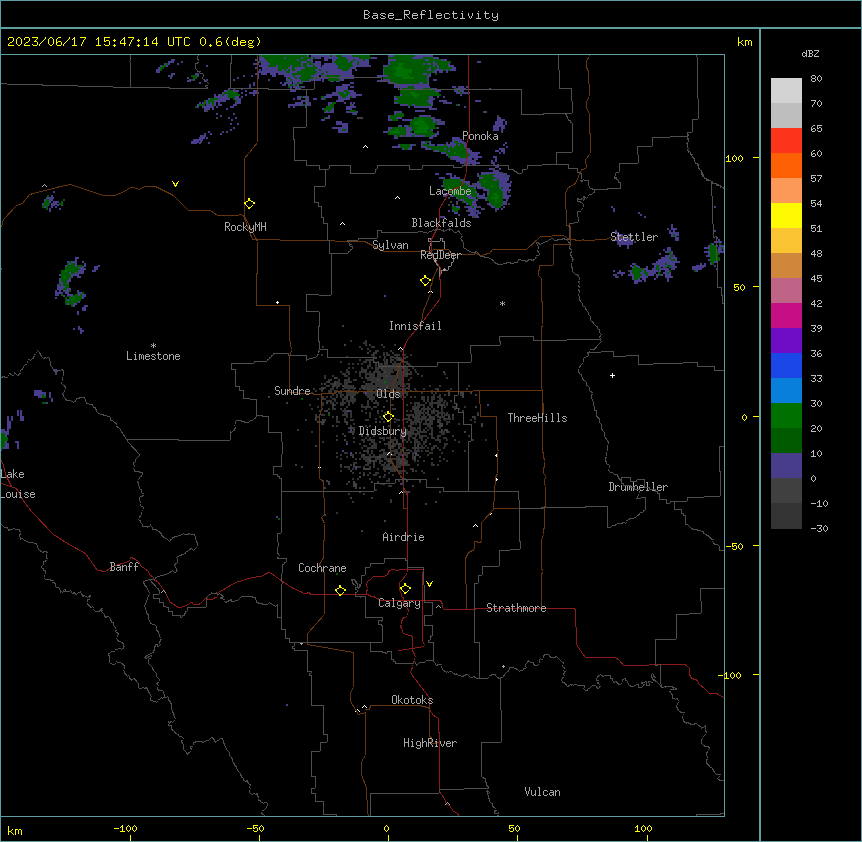Click the yellow diamond marker above Calgary label
This screenshot has height=842, width=862.
coord(405,589)
